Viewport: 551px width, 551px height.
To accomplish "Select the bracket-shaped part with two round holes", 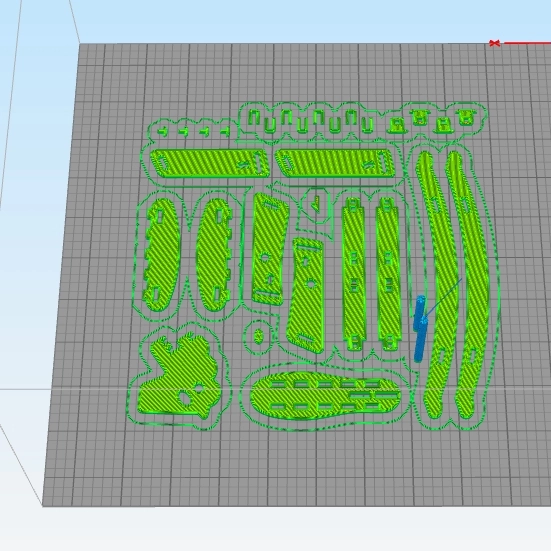I will tap(178, 377).
